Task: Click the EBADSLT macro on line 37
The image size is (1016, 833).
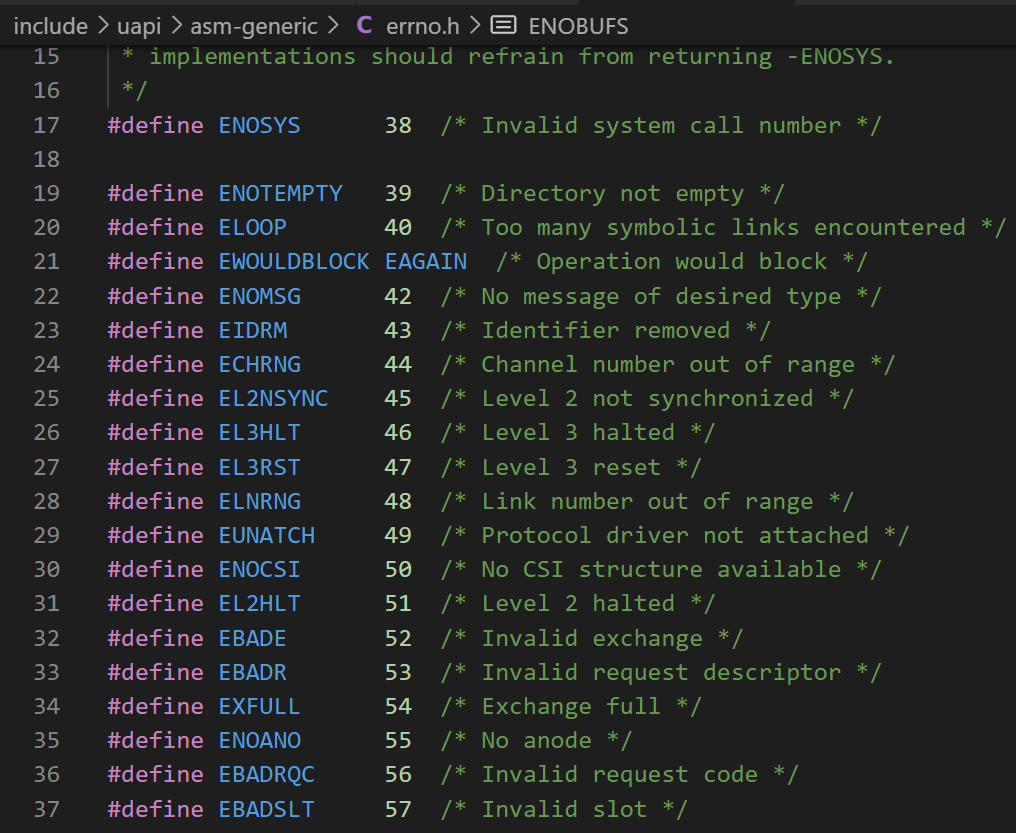Action: pos(265,808)
